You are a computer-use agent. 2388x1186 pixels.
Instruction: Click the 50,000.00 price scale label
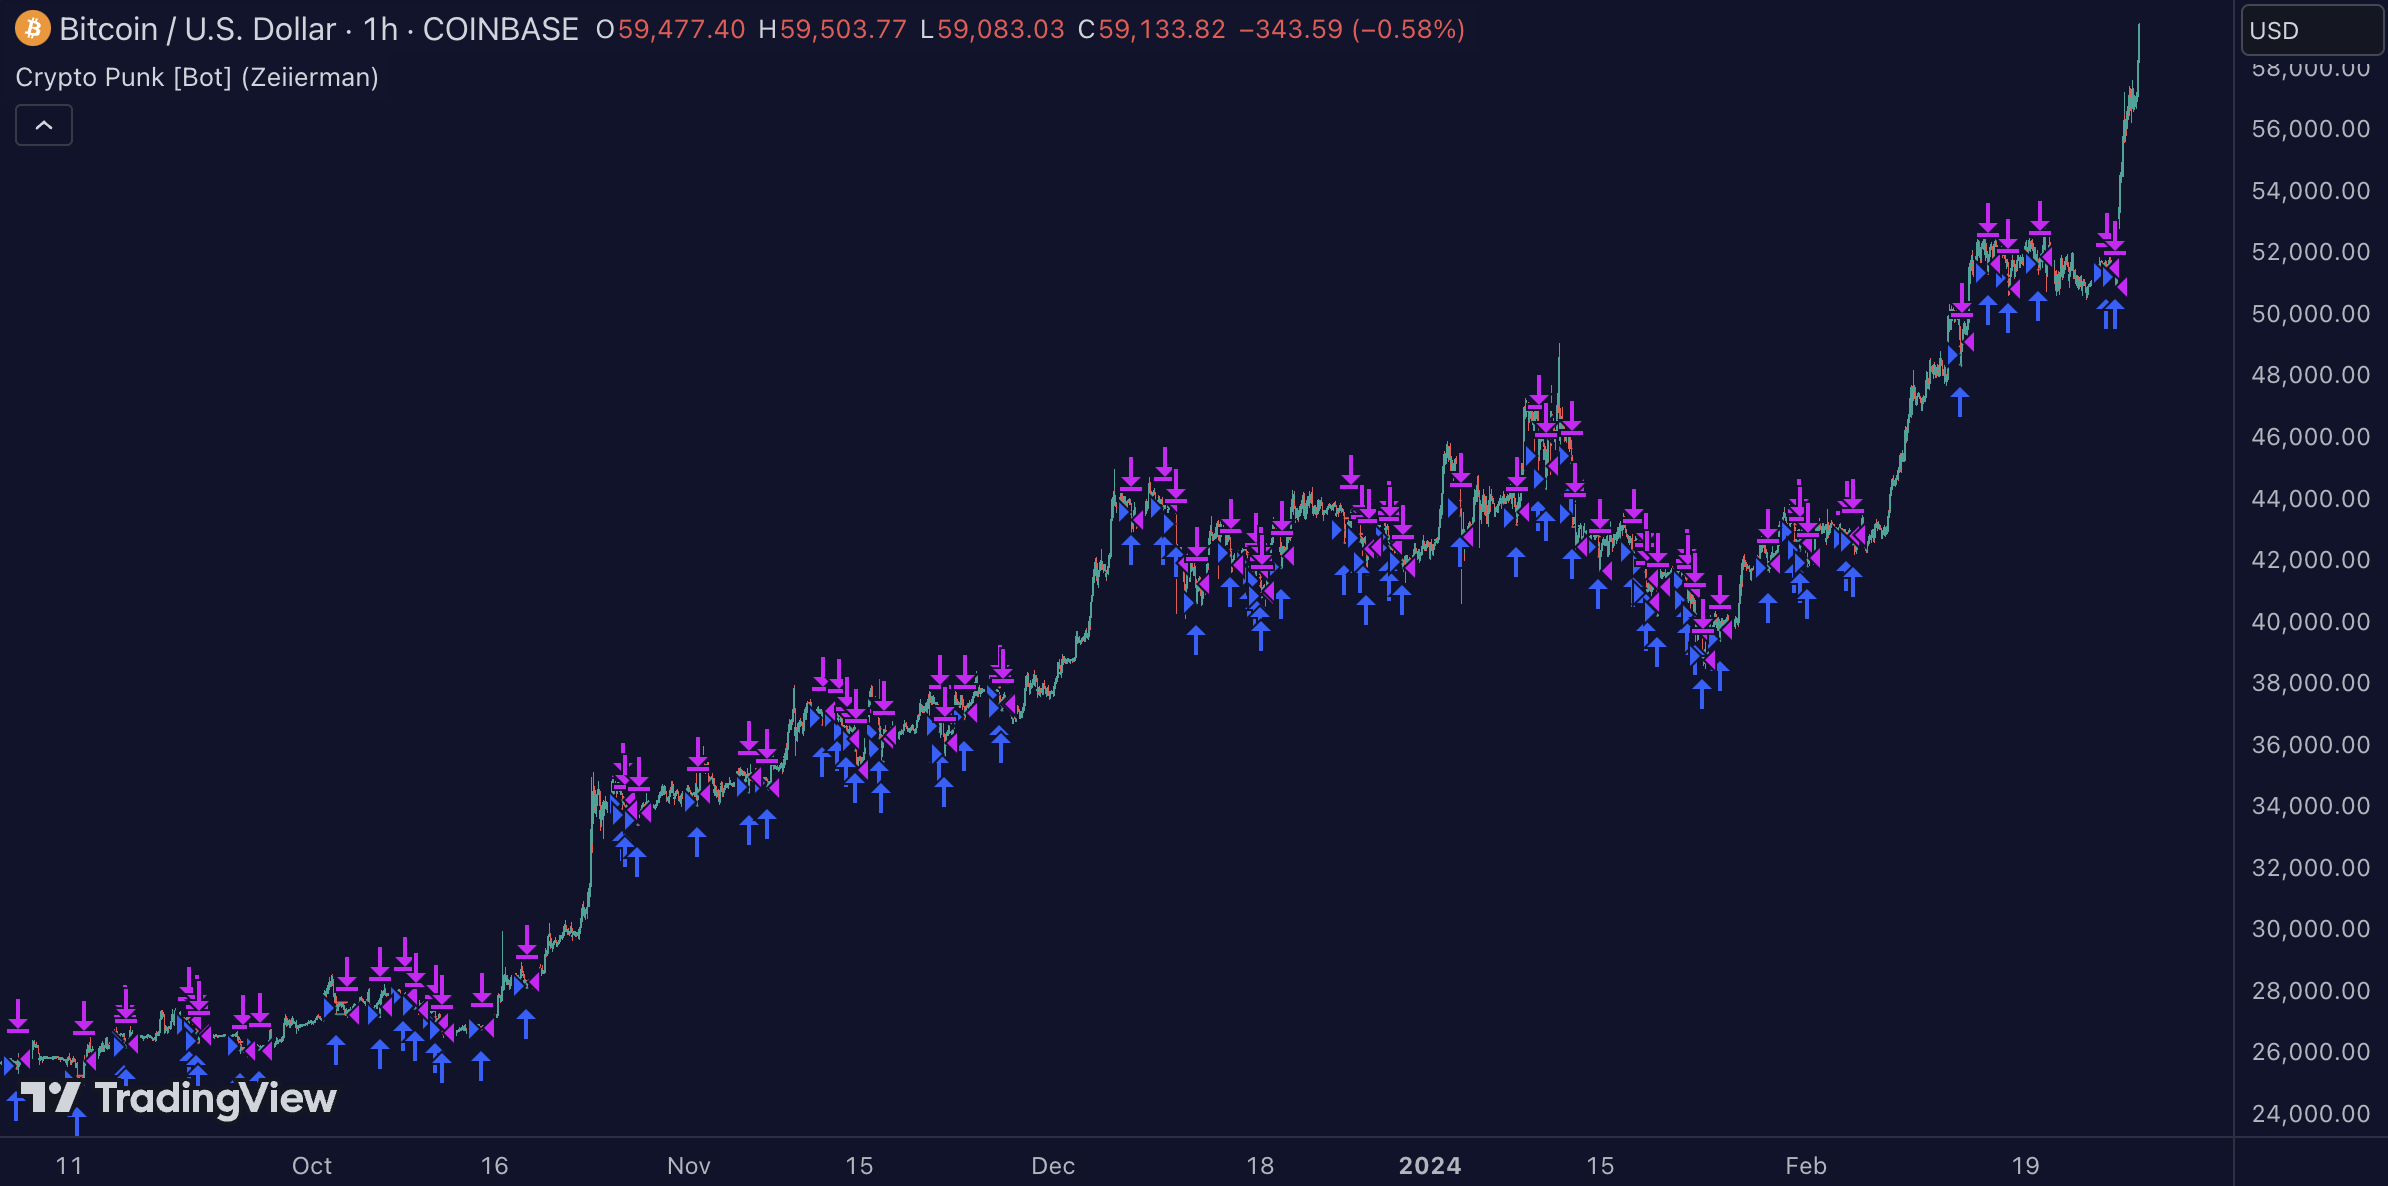pyautogui.click(x=2310, y=313)
